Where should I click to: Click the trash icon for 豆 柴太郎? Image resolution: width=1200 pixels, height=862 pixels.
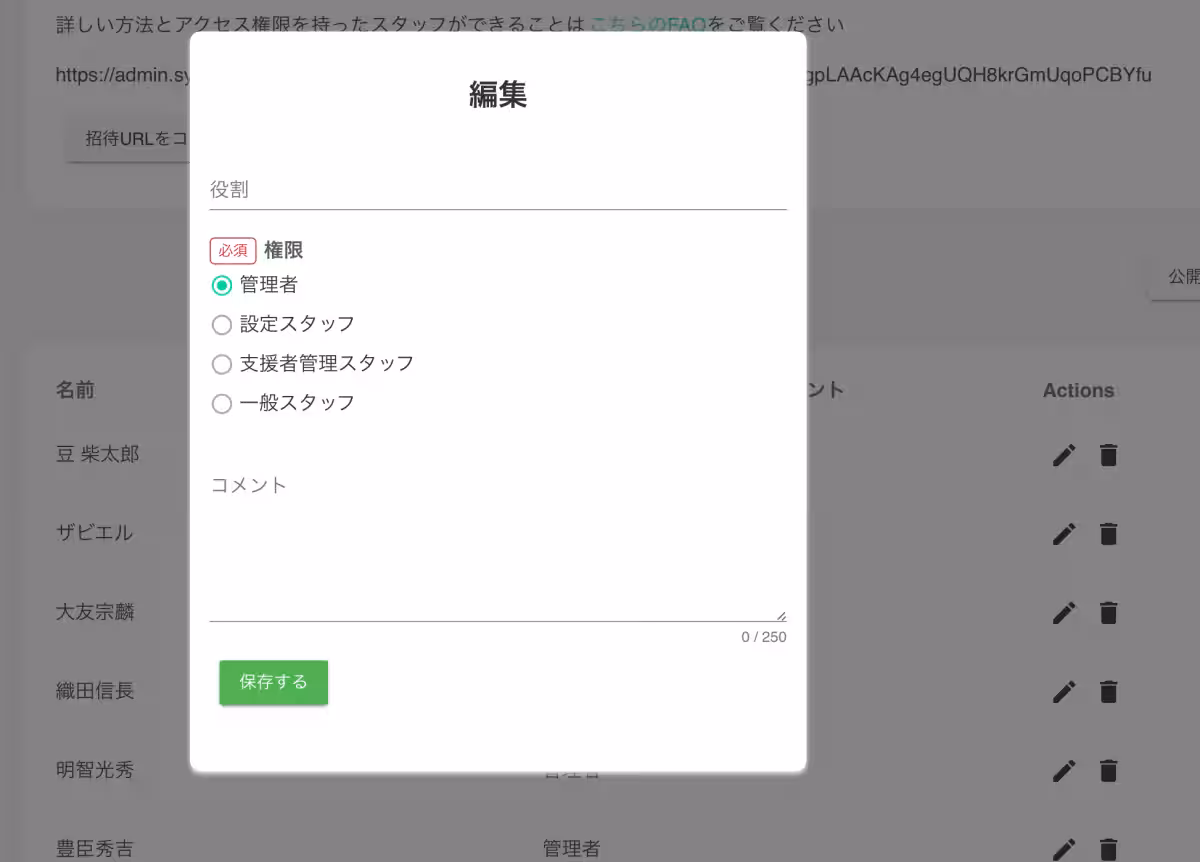pos(1108,455)
